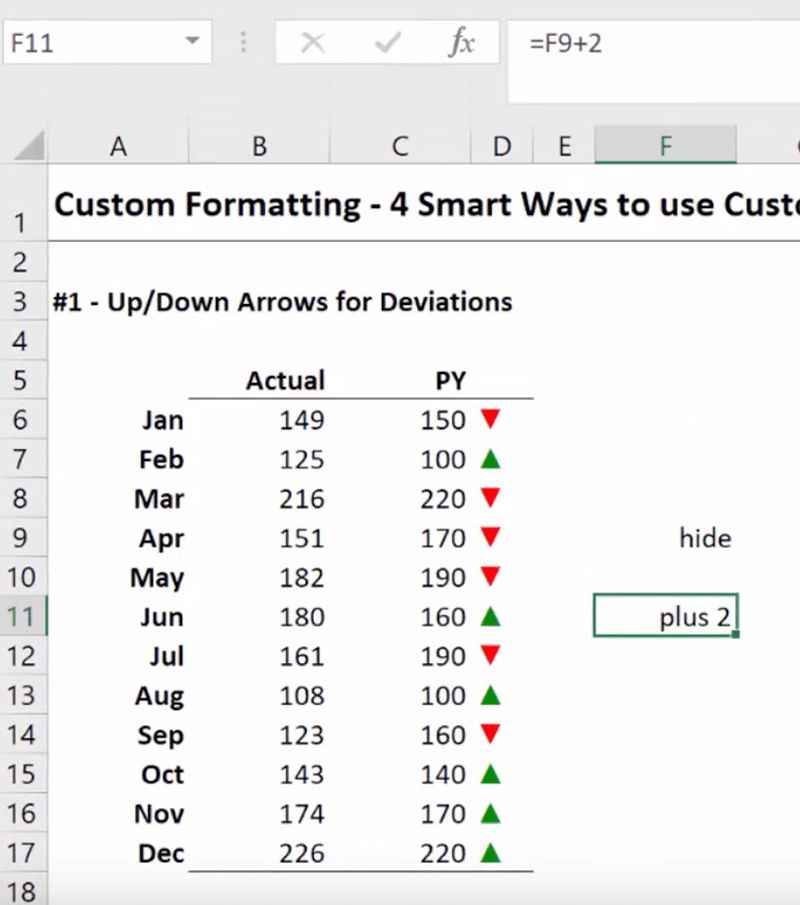Screen dimensions: 800x905
Task: Click the red down arrow in Jan row
Action: click(489, 419)
